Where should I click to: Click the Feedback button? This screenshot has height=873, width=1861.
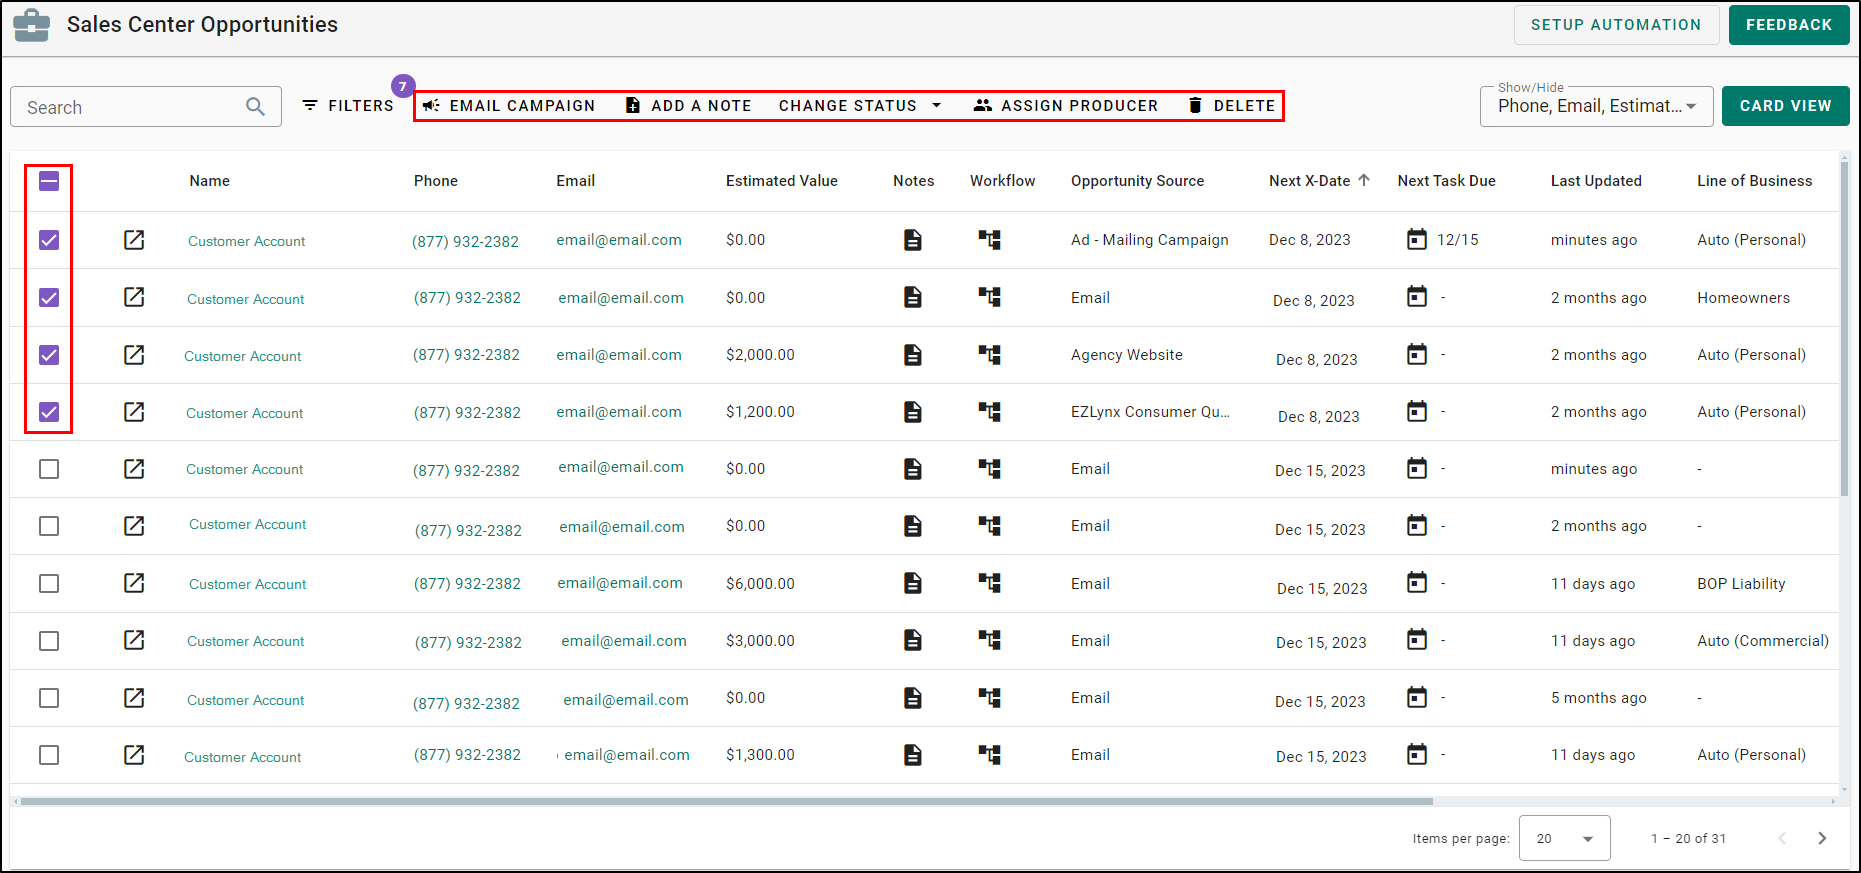[1789, 25]
